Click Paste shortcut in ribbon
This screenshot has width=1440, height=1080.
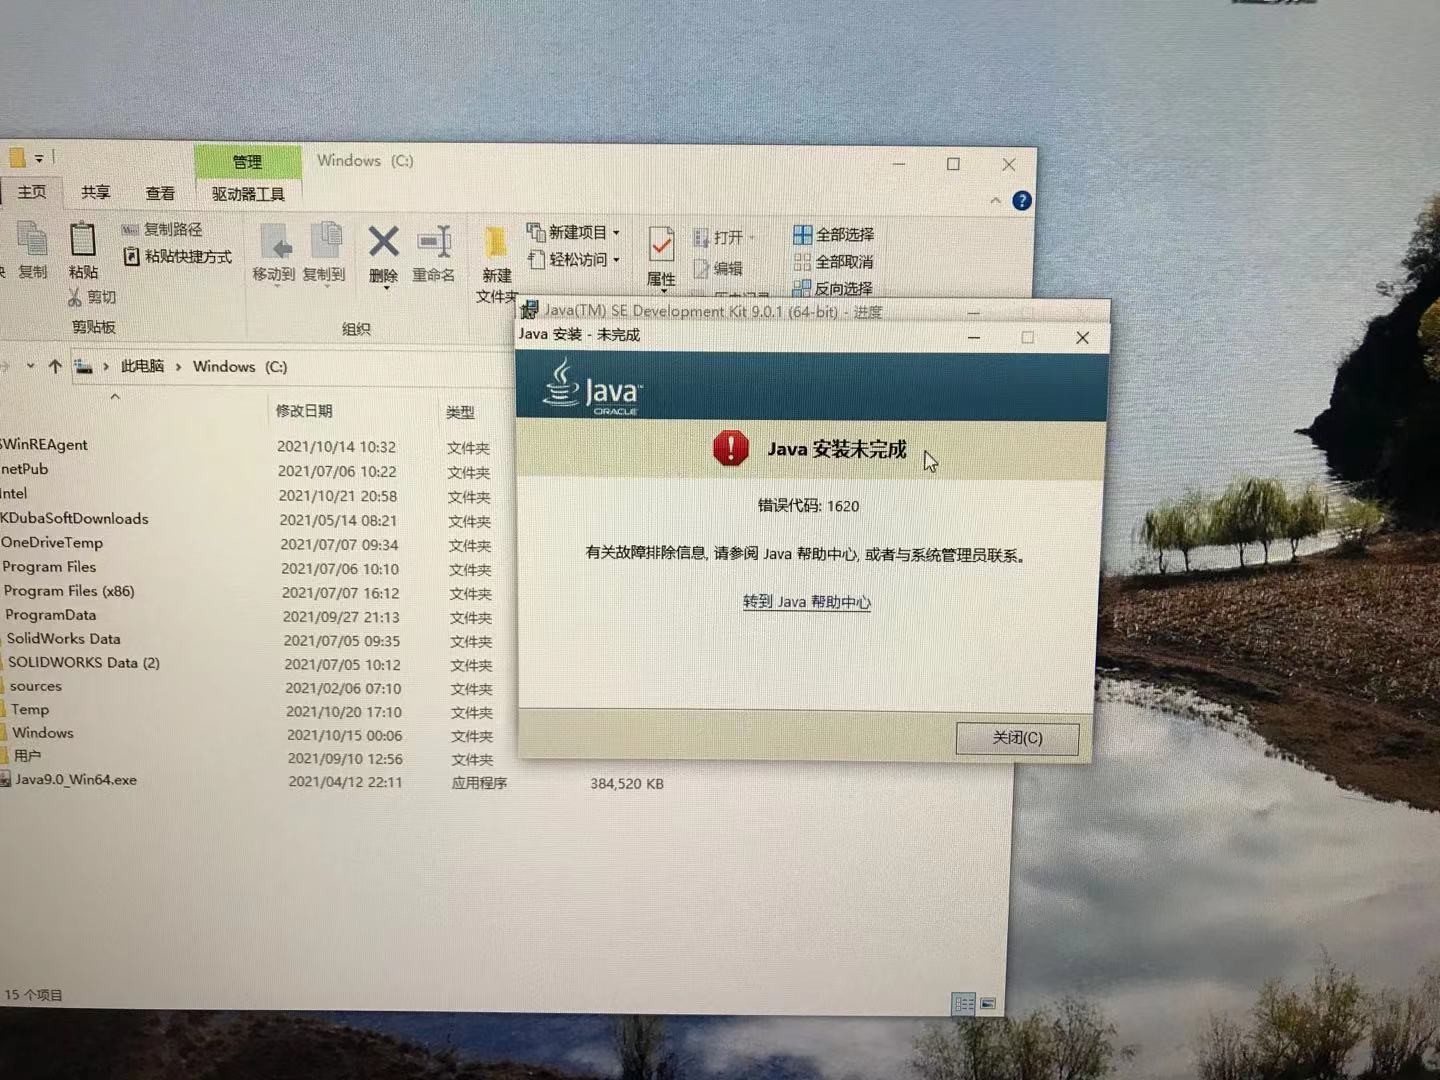click(177, 257)
